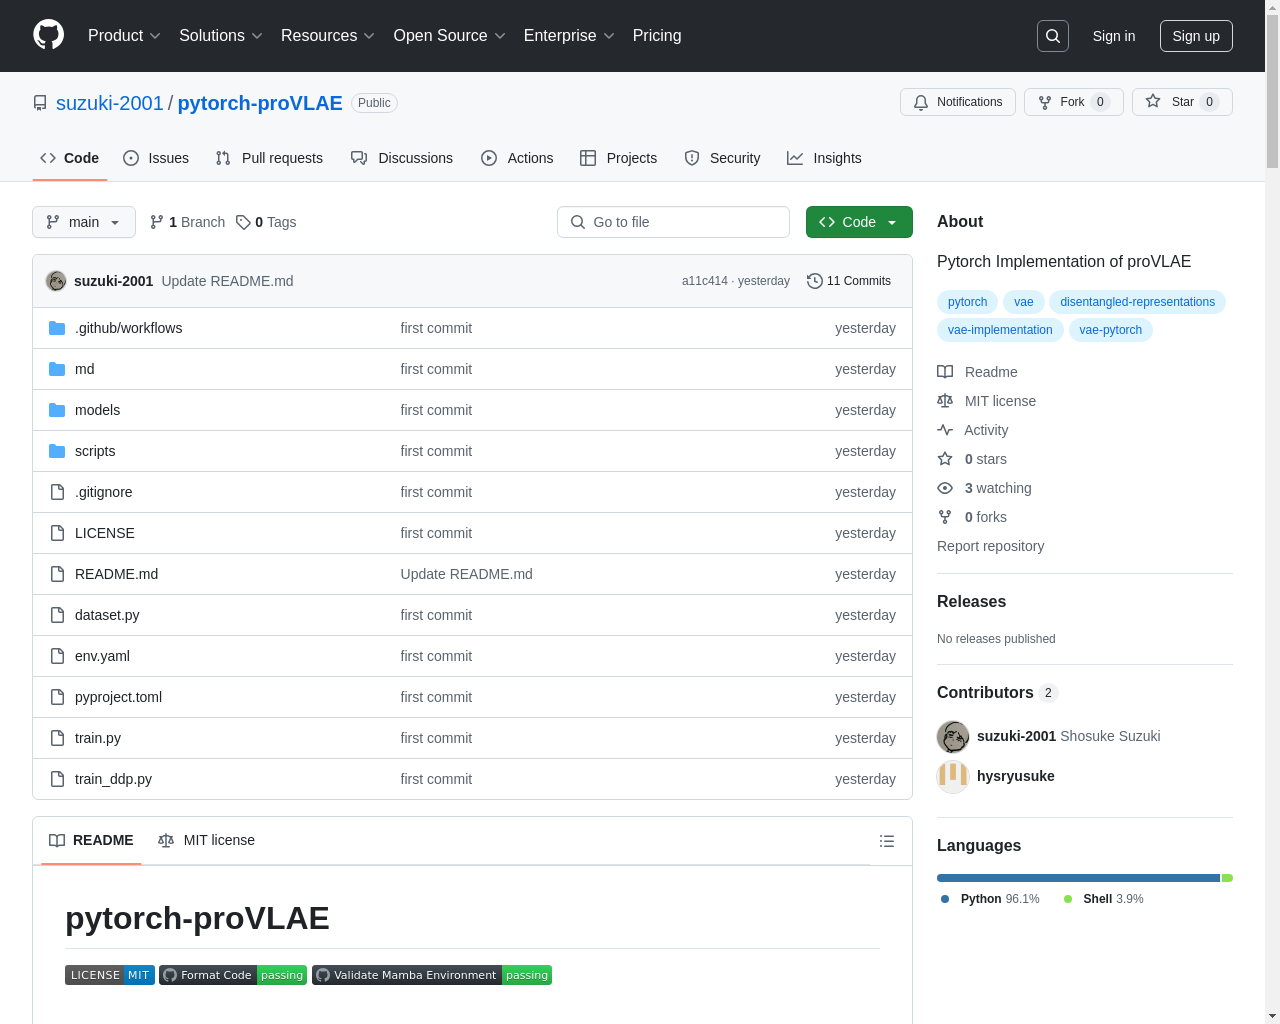Click the Readme book icon in About
Screen dimensions: 1280x1024
point(945,372)
